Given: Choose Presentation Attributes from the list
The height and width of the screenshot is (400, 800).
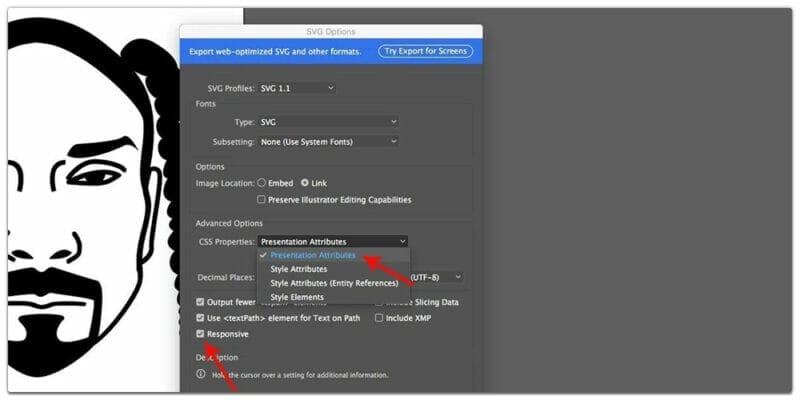Looking at the screenshot, I should point(313,255).
